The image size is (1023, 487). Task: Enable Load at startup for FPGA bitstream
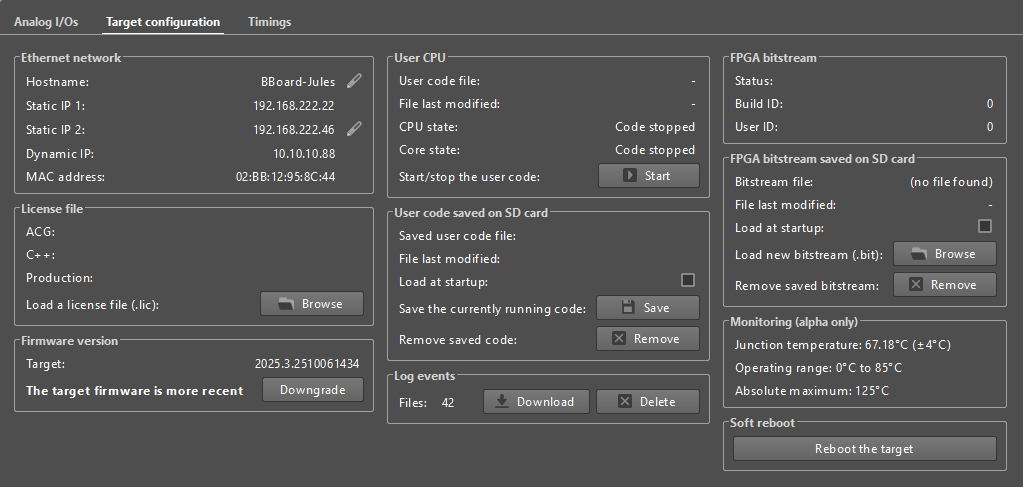click(x=984, y=226)
